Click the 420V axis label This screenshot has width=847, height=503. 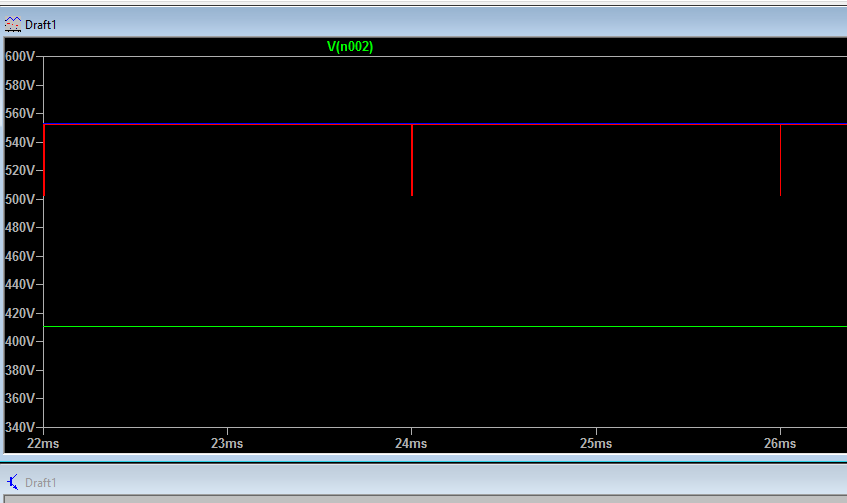point(20,313)
